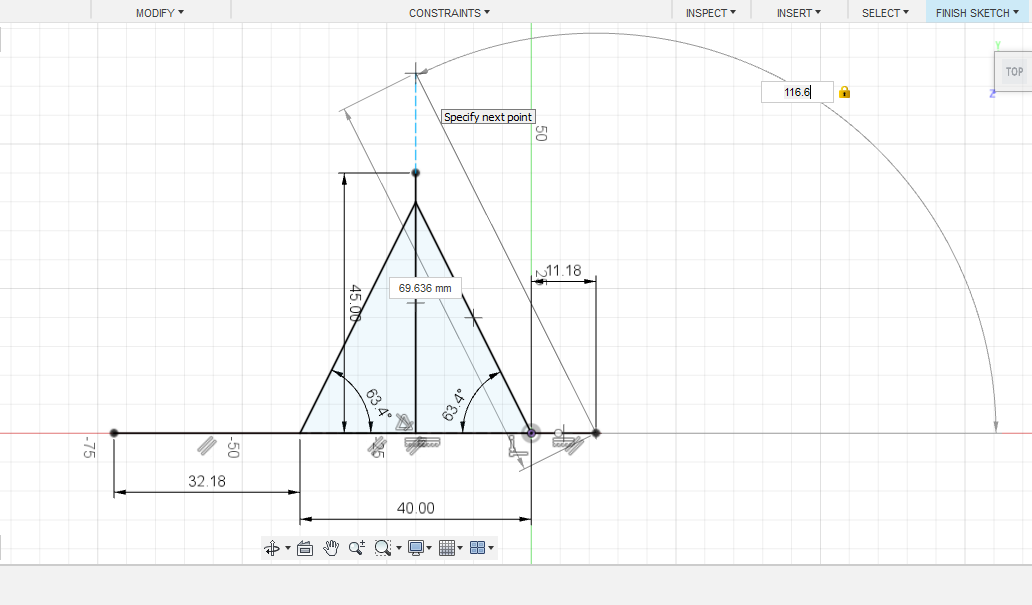Select the Zoom Window tool
Screen dimensions: 1032x605
pos(382,548)
